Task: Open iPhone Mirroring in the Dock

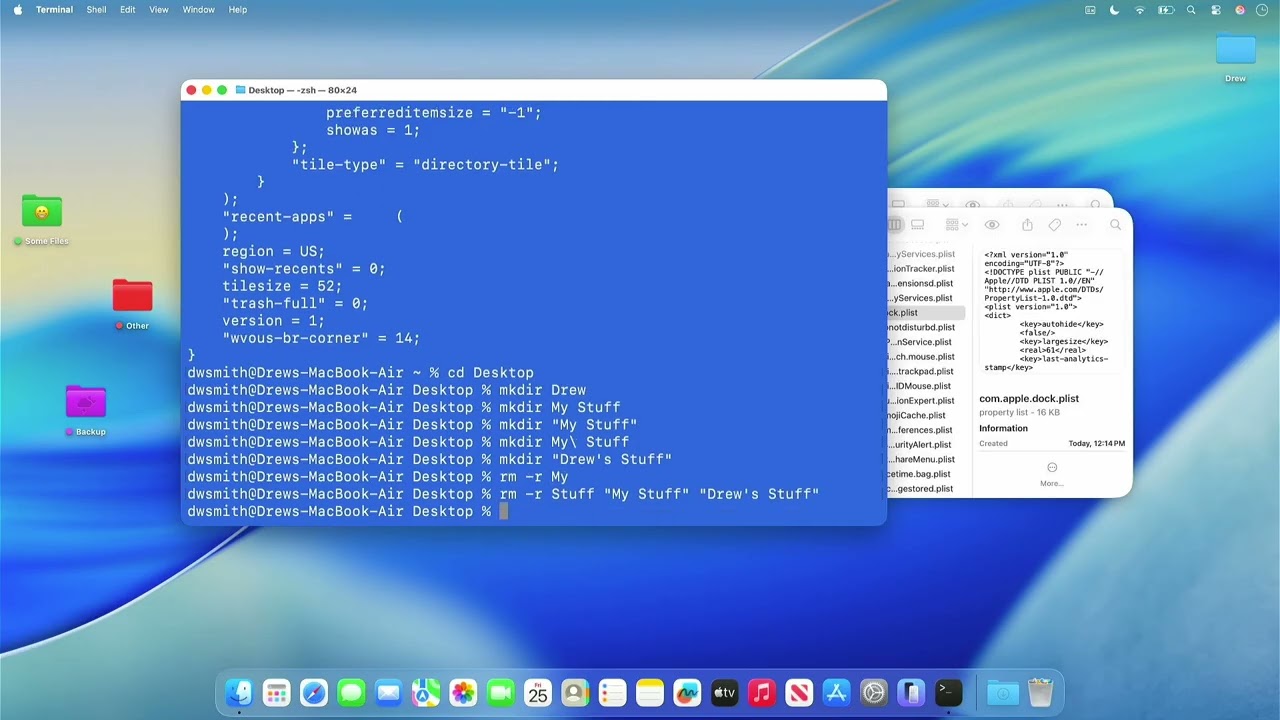Action: tap(911, 692)
